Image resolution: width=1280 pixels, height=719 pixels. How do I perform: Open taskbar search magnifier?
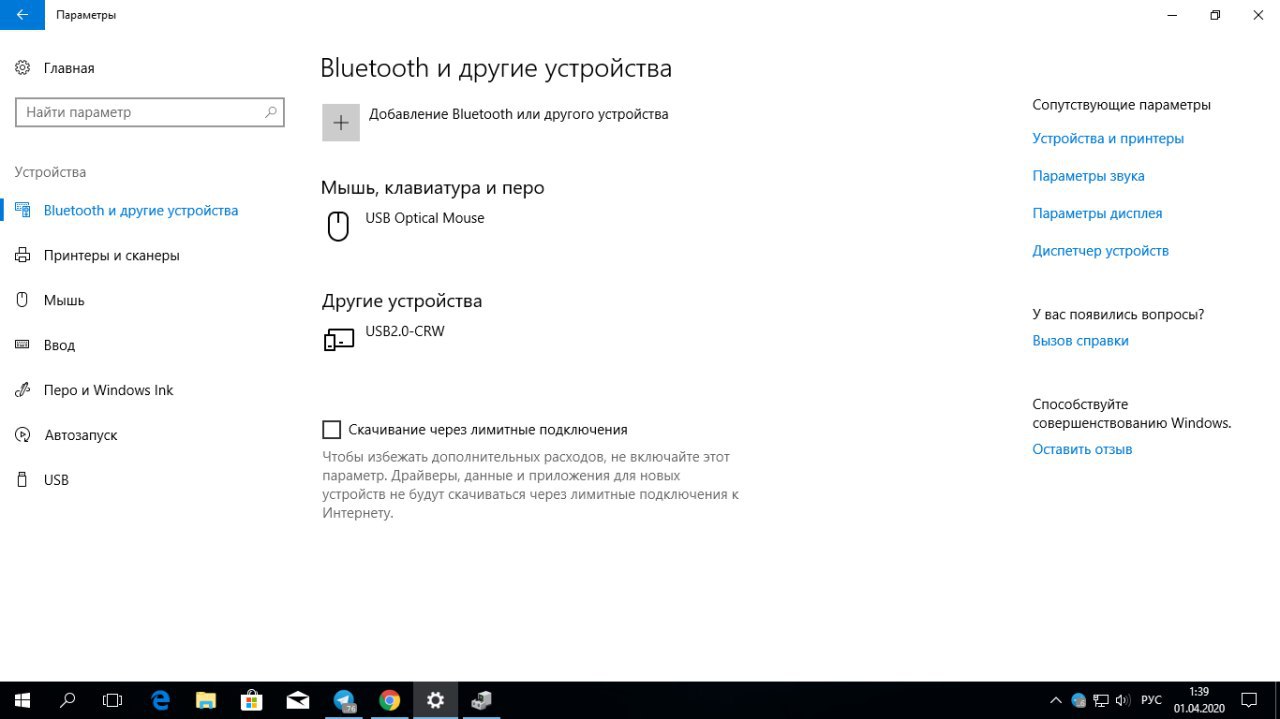(68, 700)
